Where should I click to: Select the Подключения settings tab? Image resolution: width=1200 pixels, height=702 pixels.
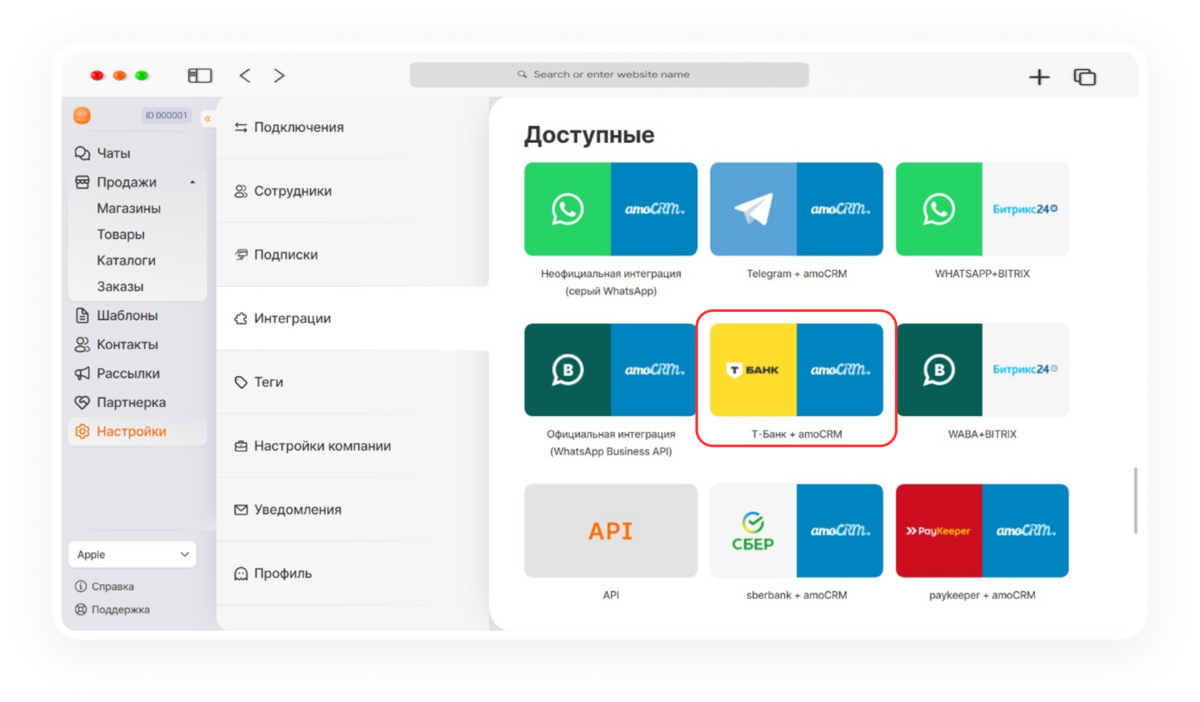click(352, 128)
